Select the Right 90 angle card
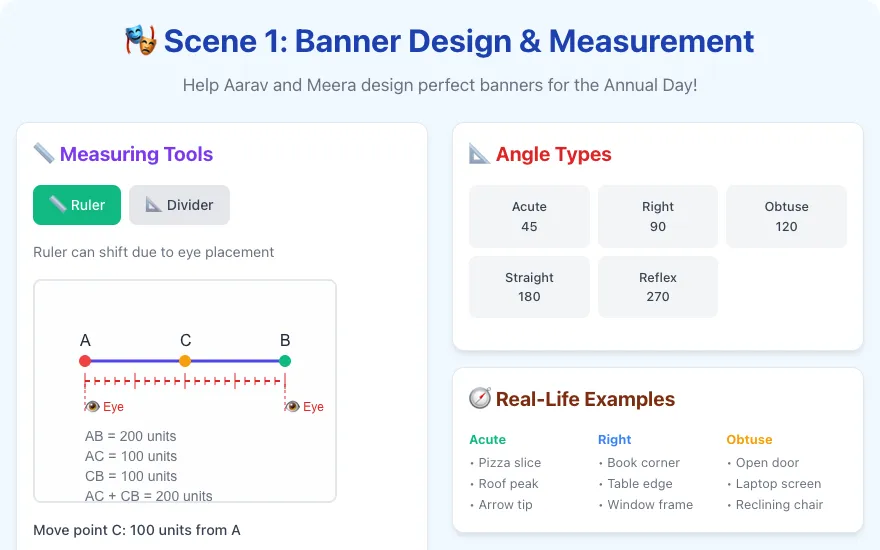The height and width of the screenshot is (550, 880). [658, 216]
